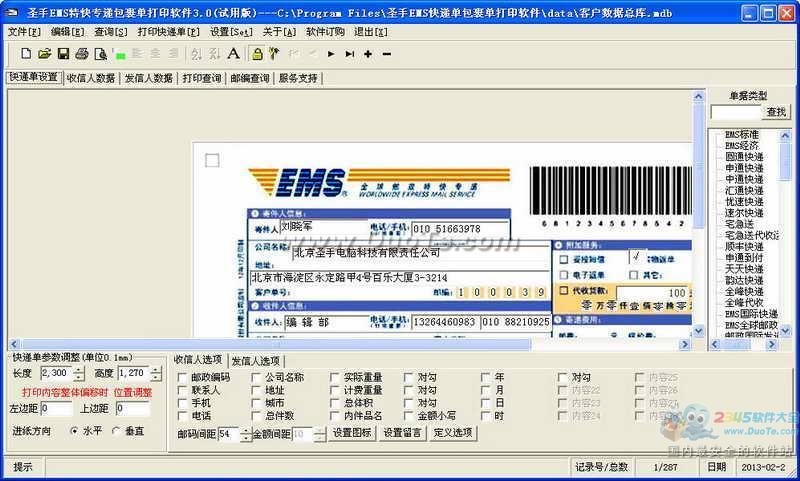Click the plus add record icon
The image size is (800, 481).
click(368, 54)
